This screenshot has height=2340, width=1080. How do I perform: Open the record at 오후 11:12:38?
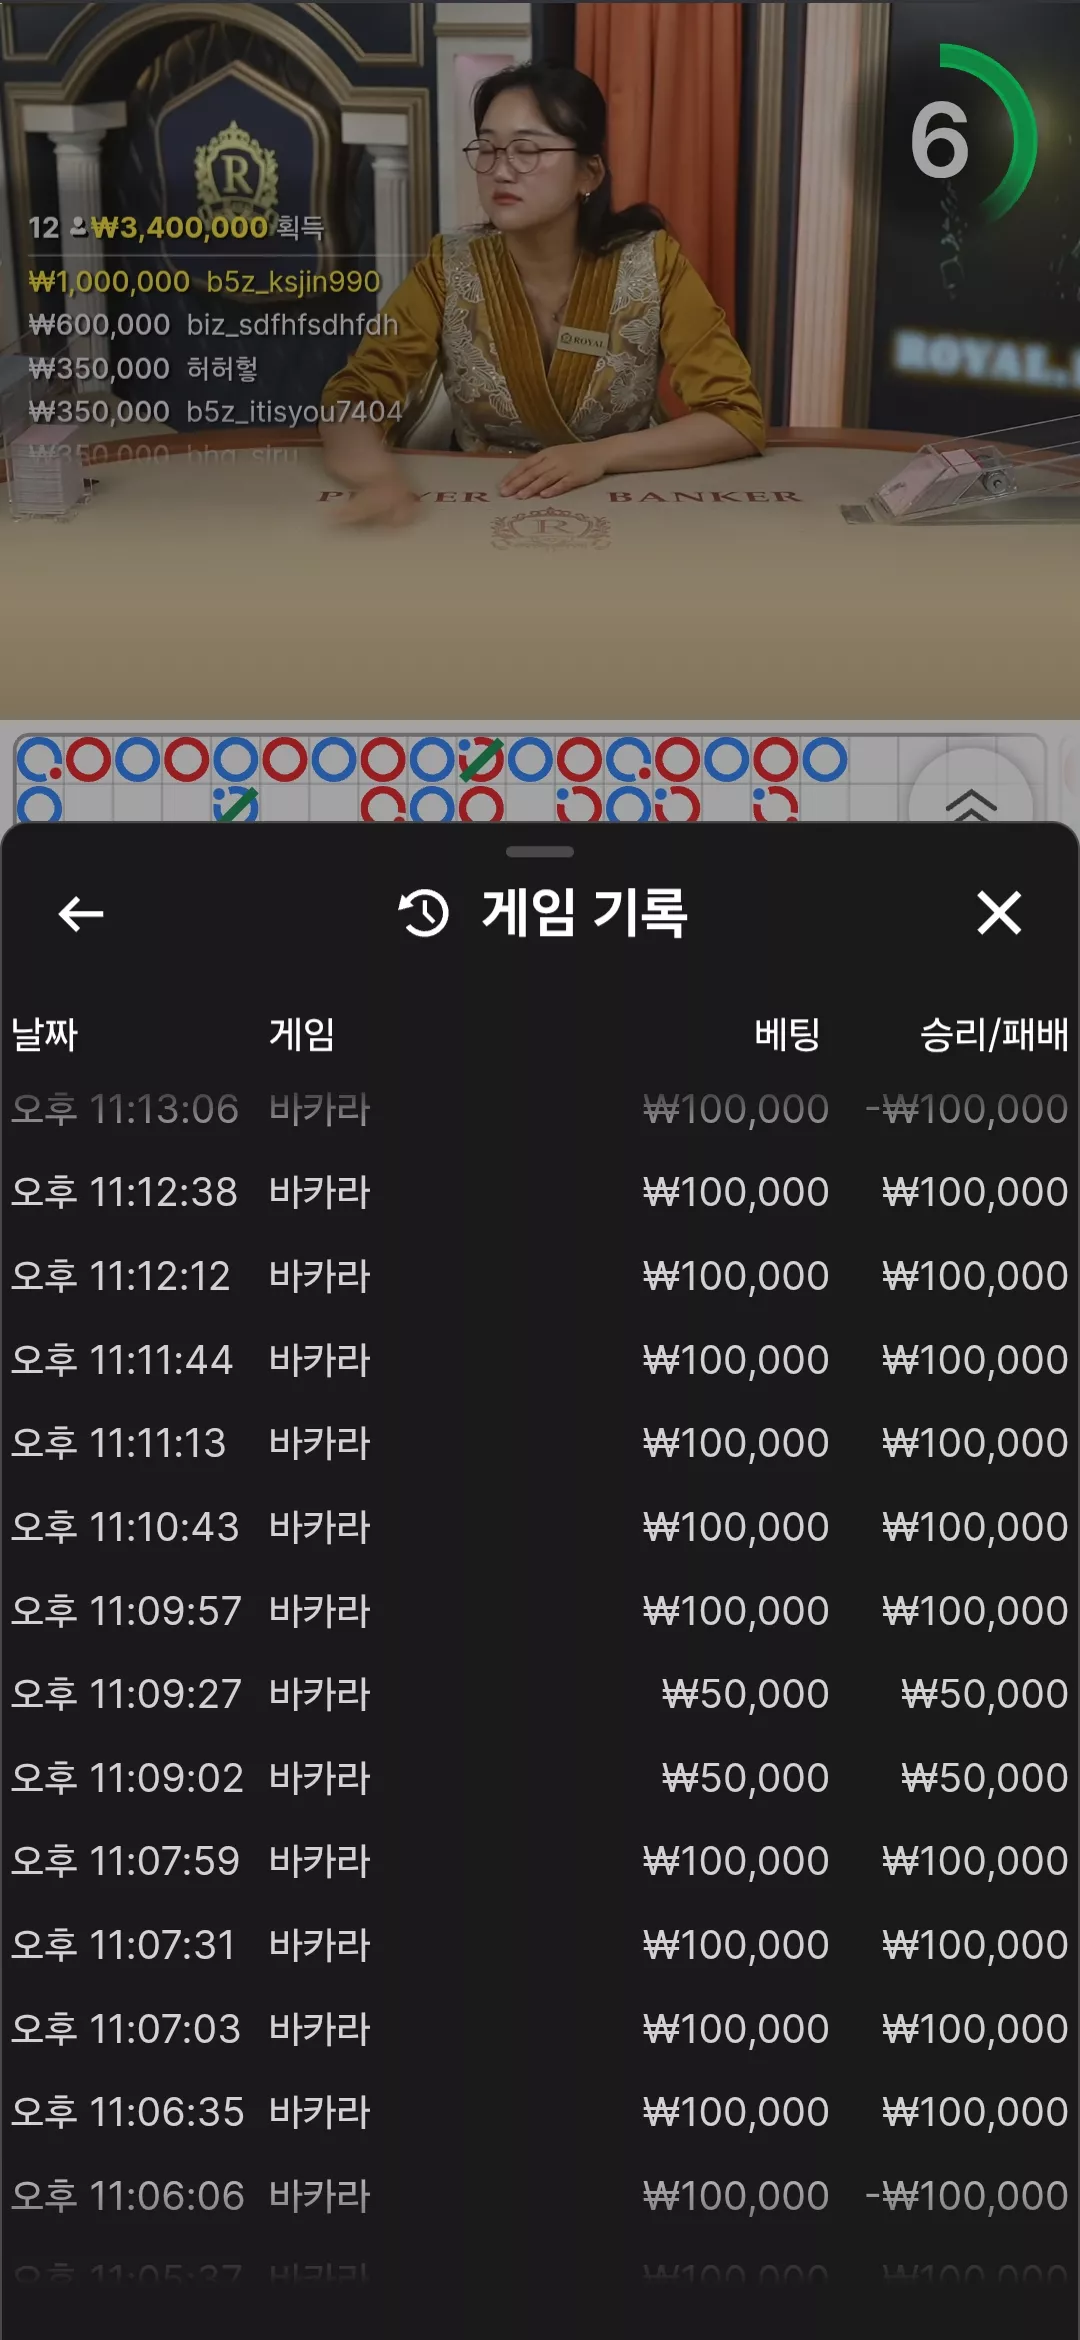pyautogui.click(x=540, y=1192)
